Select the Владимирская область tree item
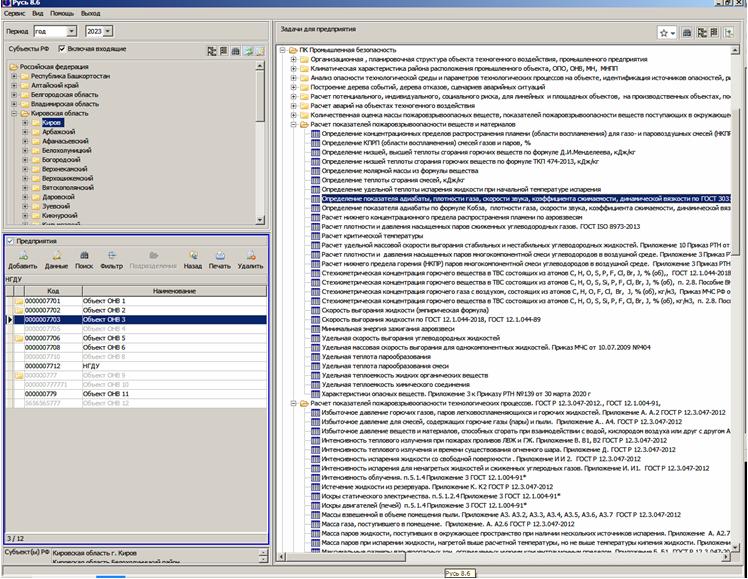Image resolution: width=748 pixels, height=579 pixels. point(65,104)
